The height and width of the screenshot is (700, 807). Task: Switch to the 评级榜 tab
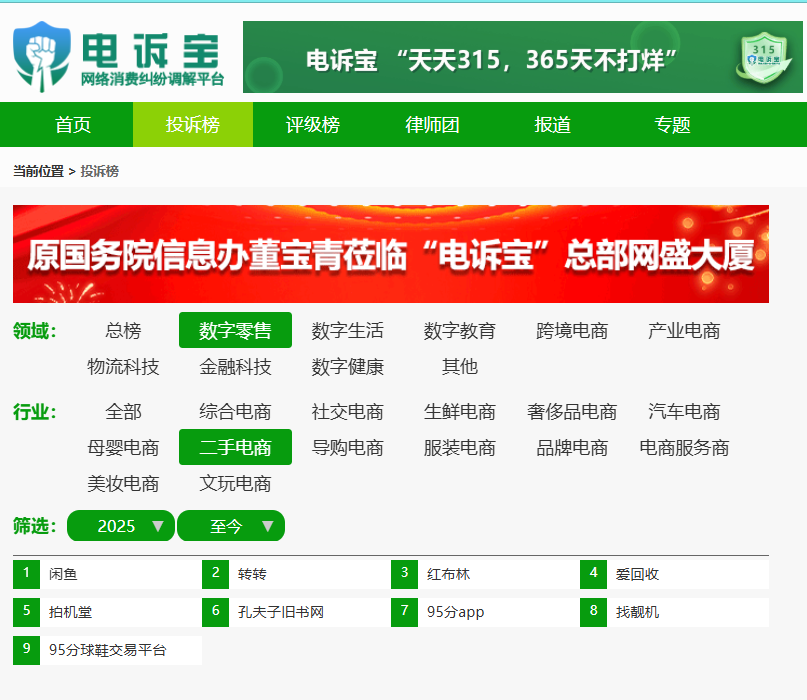(x=313, y=125)
